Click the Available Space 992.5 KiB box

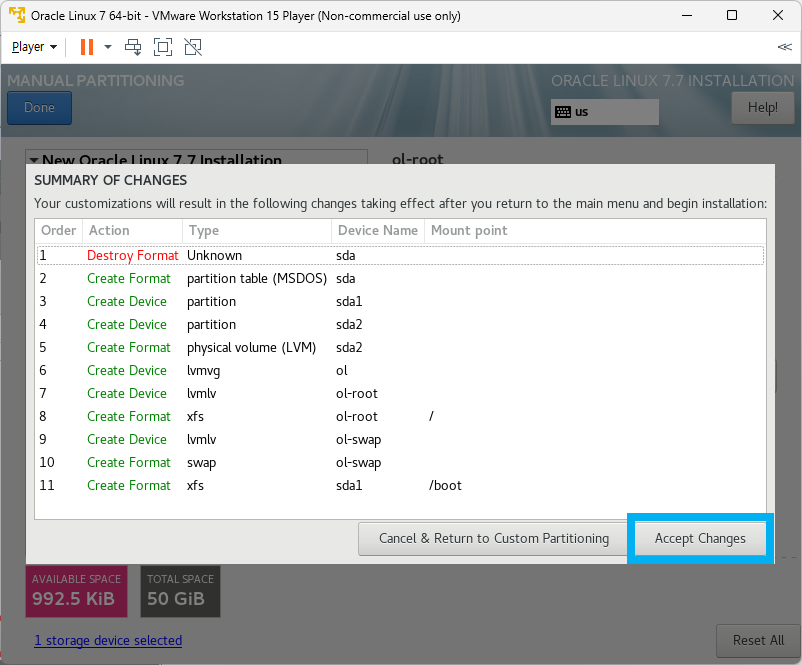[76, 591]
